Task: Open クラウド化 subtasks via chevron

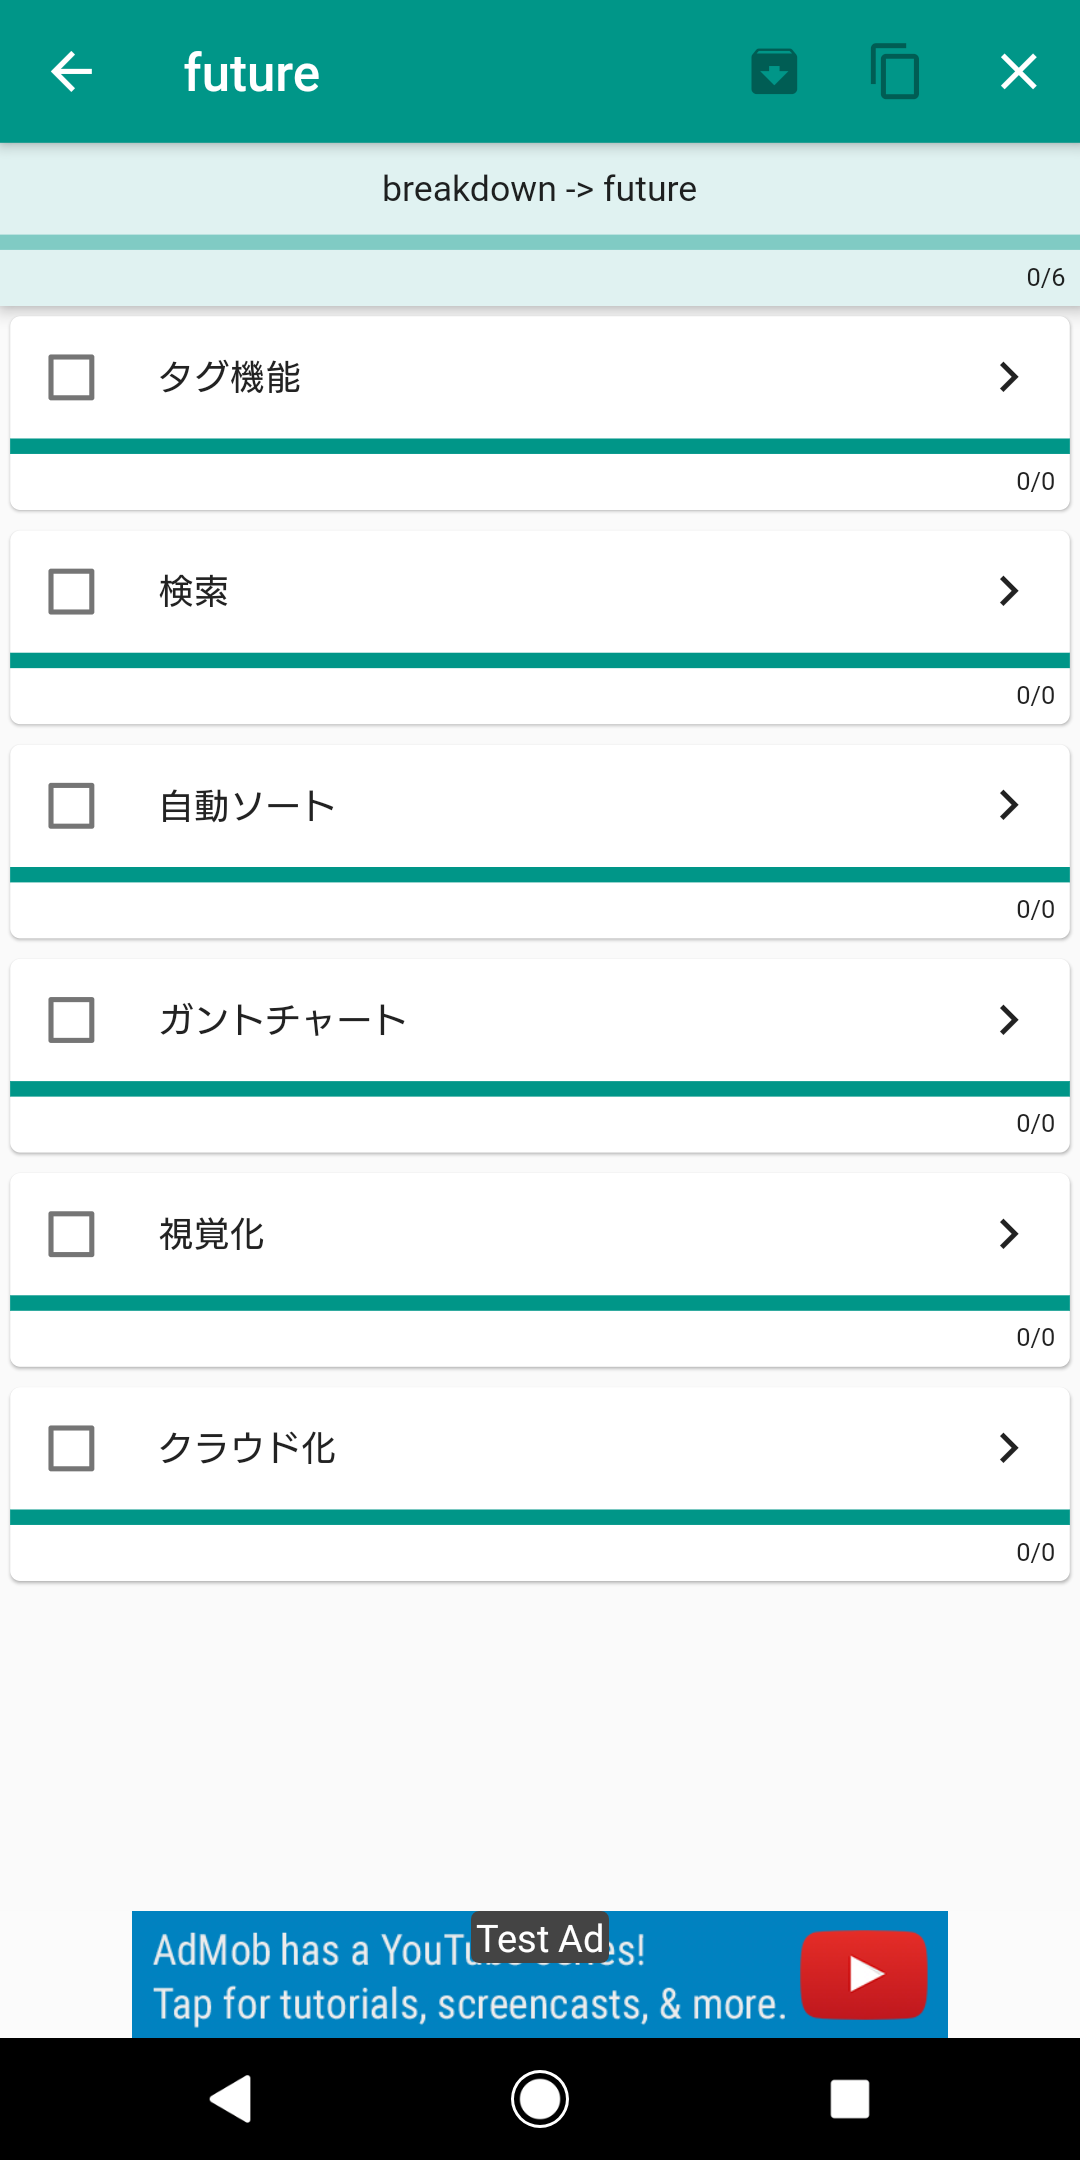Action: [x=1009, y=1448]
